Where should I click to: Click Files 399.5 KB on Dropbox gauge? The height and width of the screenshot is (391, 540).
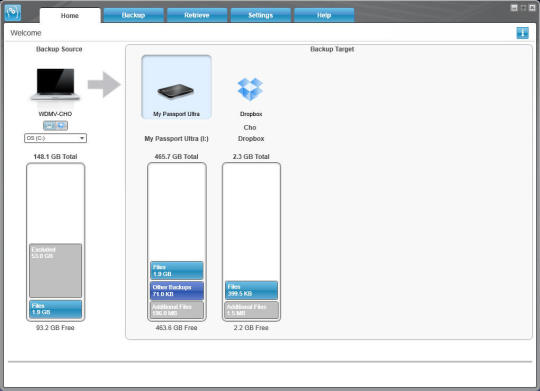pyautogui.click(x=251, y=290)
